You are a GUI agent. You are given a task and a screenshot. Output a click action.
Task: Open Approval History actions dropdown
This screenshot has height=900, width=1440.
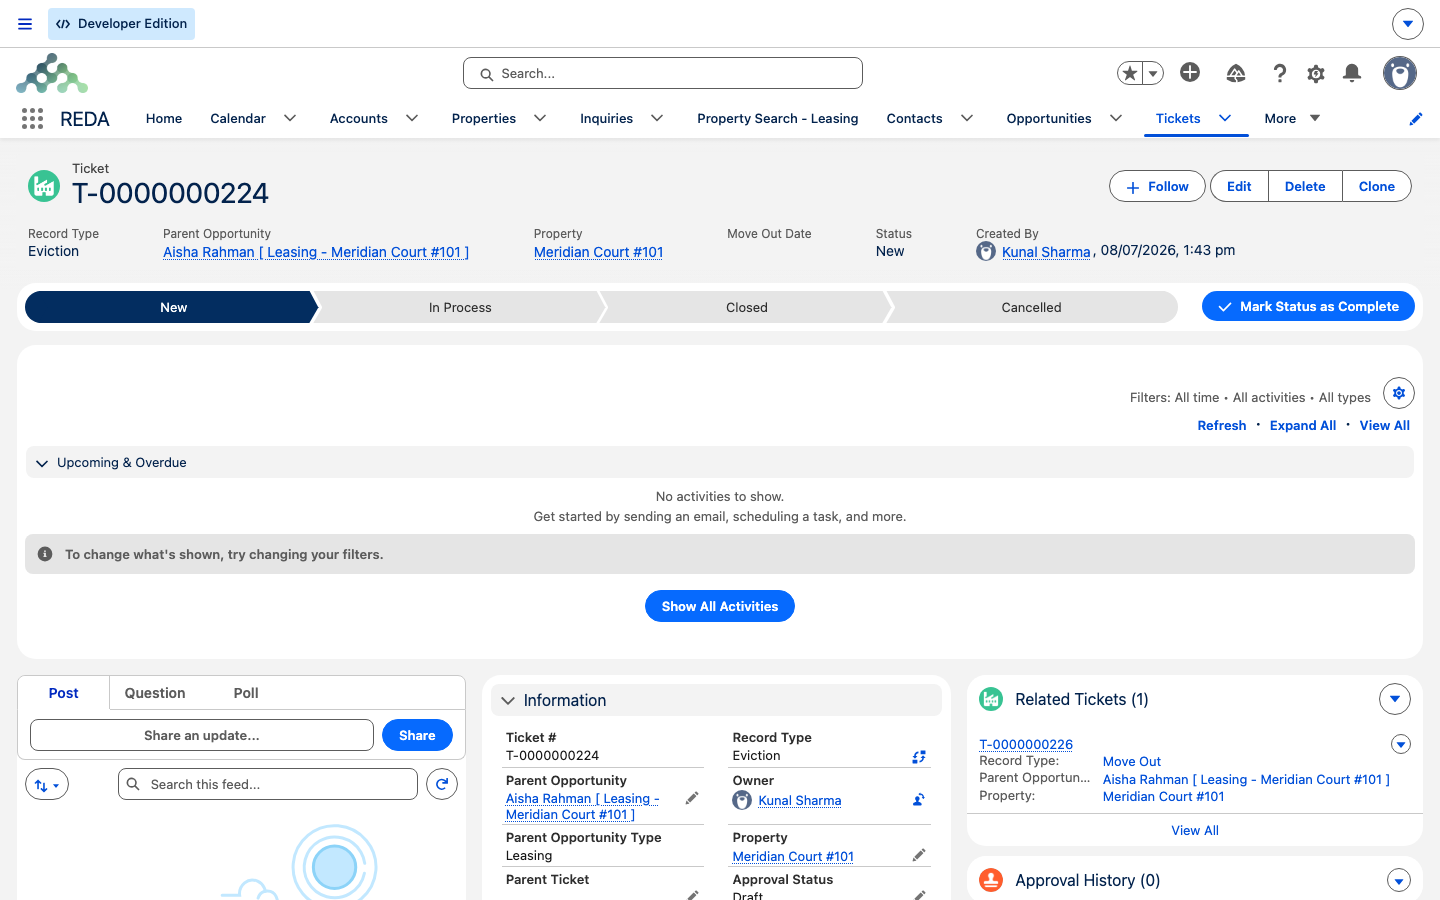(x=1399, y=881)
